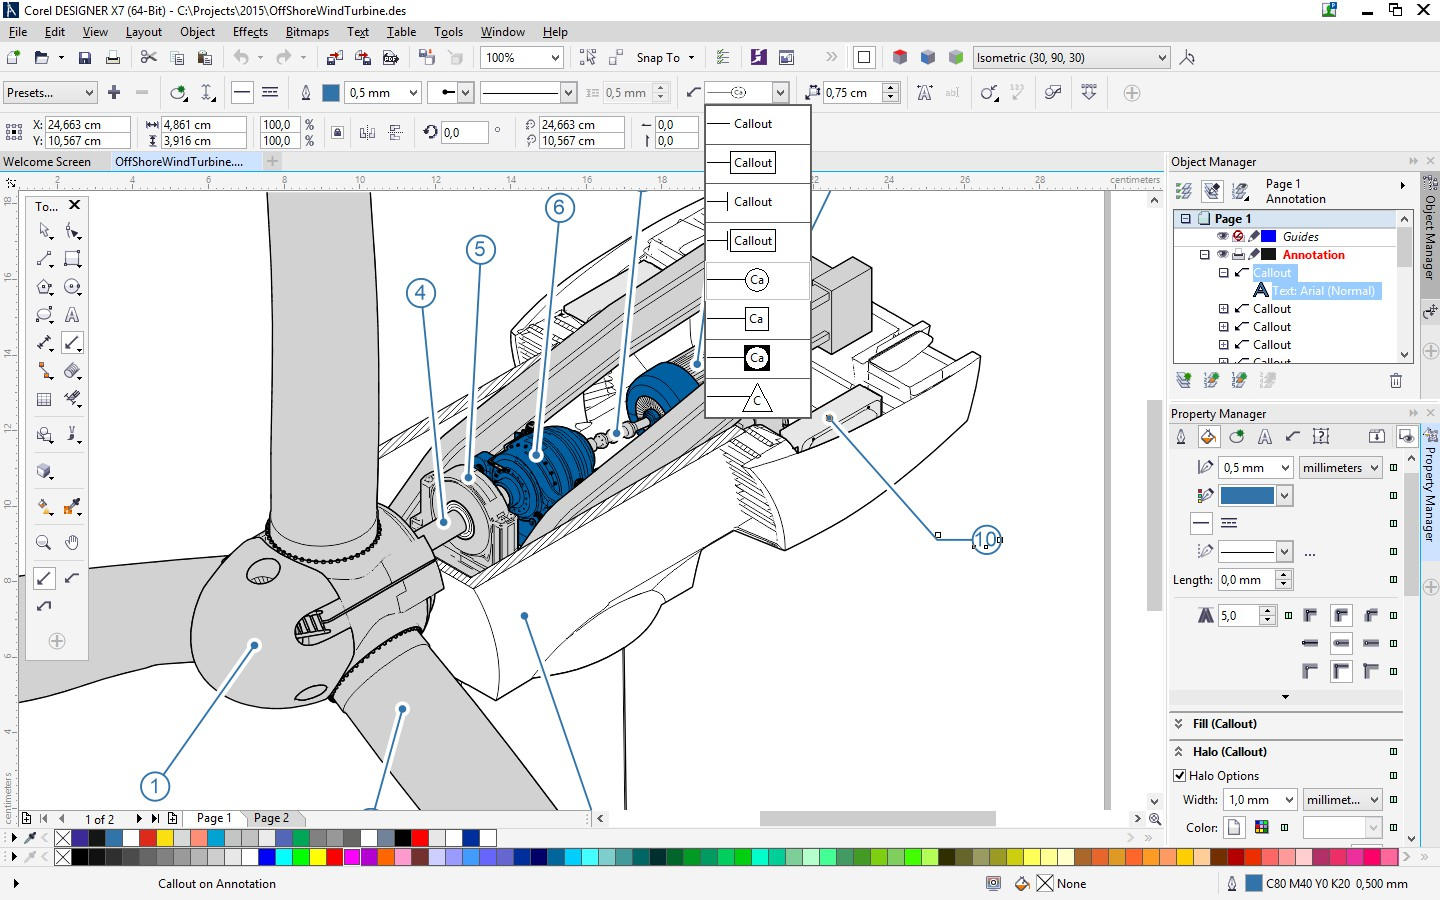
Task: Click the plus Add Preset icon
Action: (114, 93)
